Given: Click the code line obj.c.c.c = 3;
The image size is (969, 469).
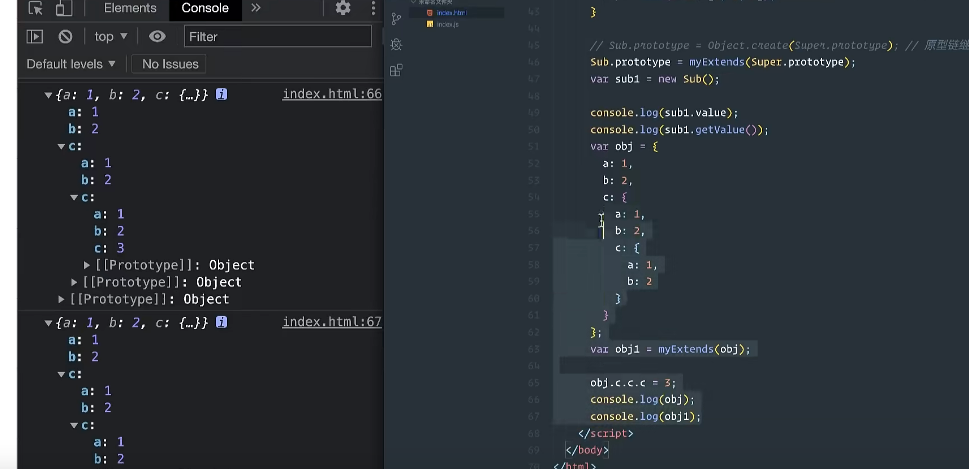Looking at the screenshot, I should click(x=633, y=382).
